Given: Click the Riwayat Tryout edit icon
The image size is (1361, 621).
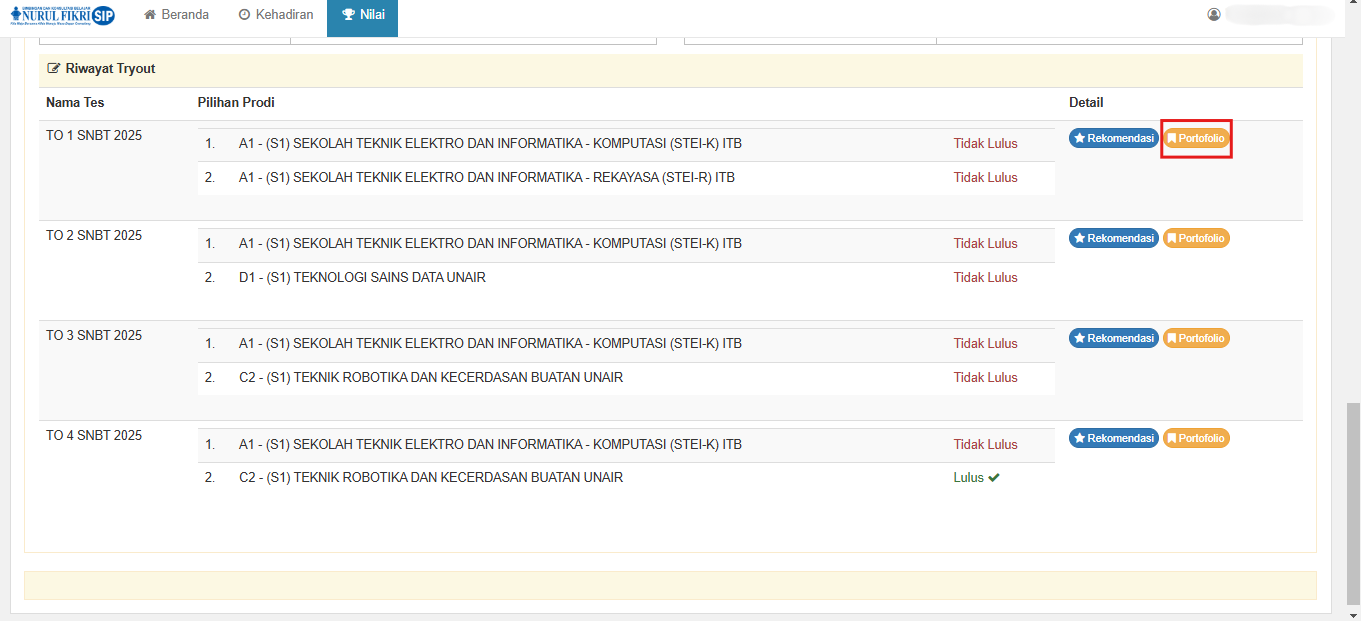Looking at the screenshot, I should (54, 69).
